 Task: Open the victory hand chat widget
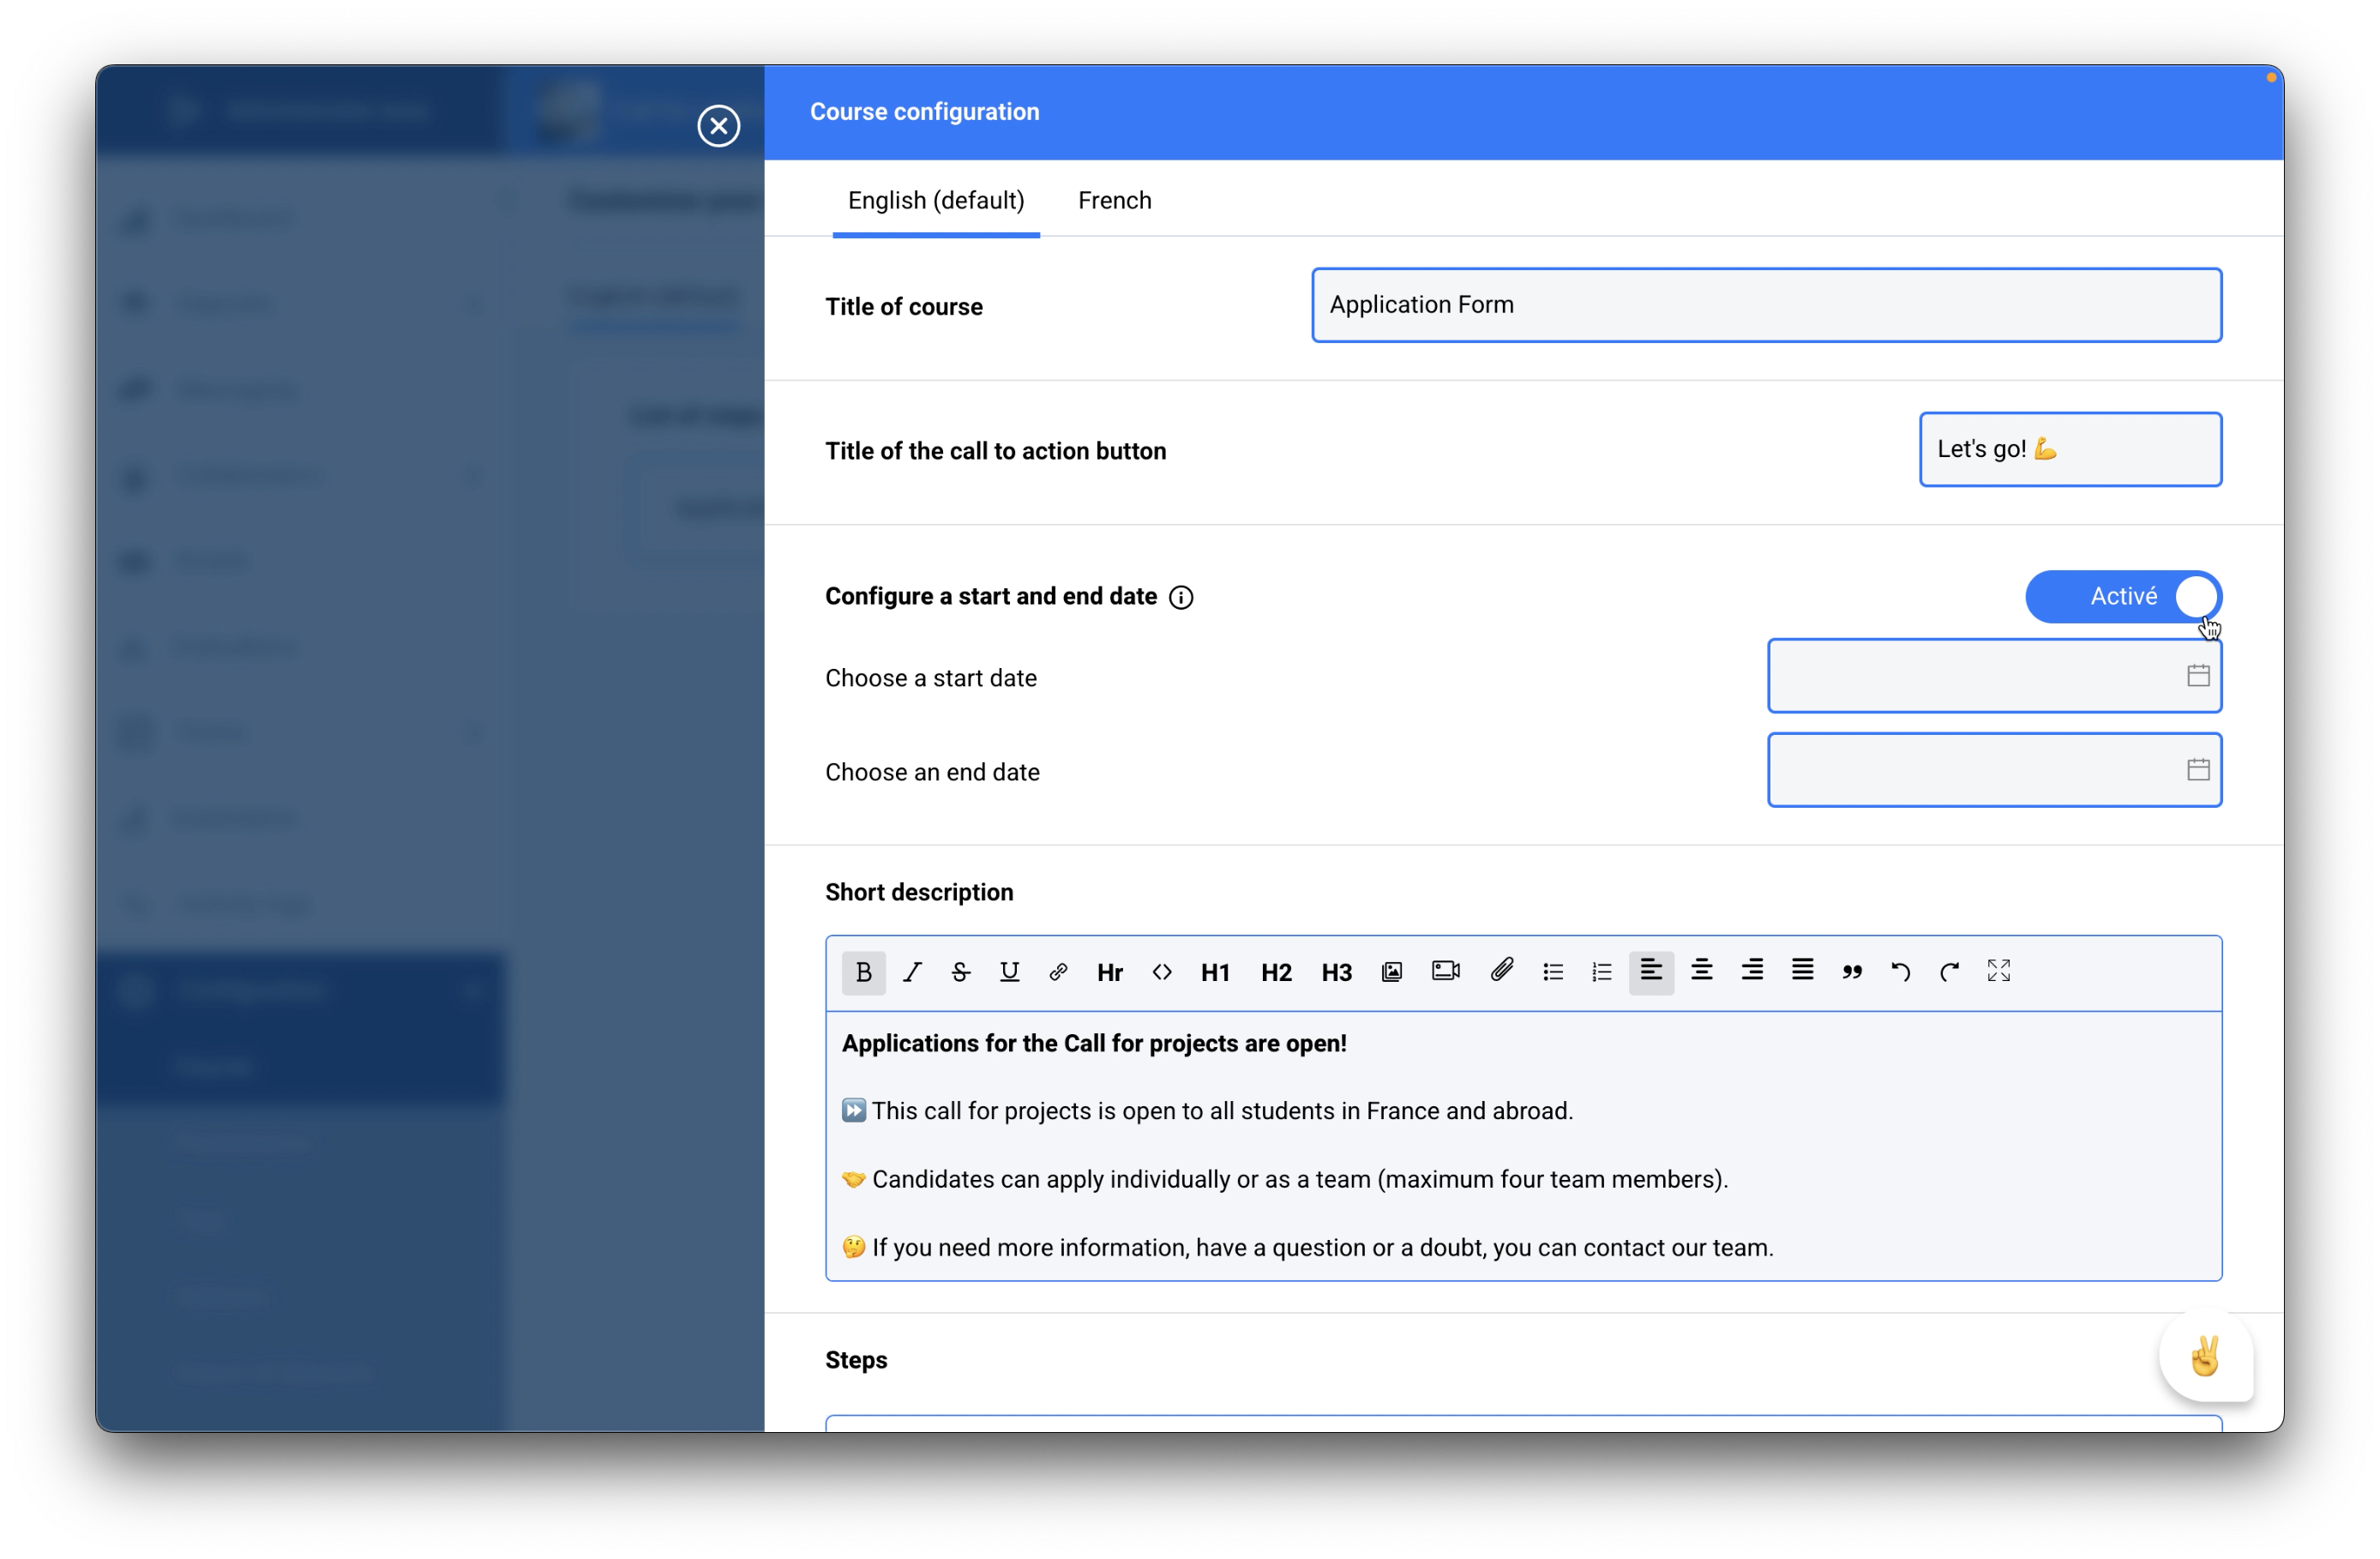2205,1357
